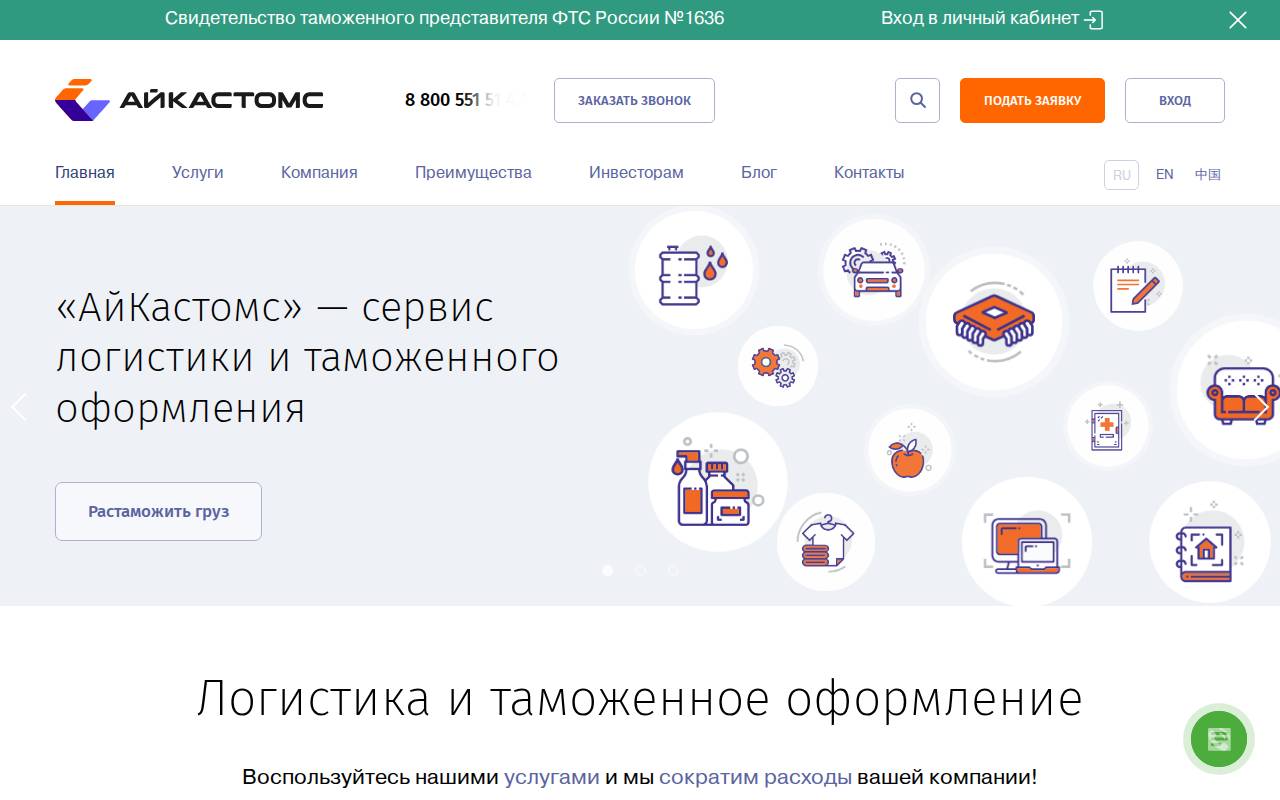Open the Инвесторам menu item
This screenshot has height=800, width=1280.
point(636,172)
